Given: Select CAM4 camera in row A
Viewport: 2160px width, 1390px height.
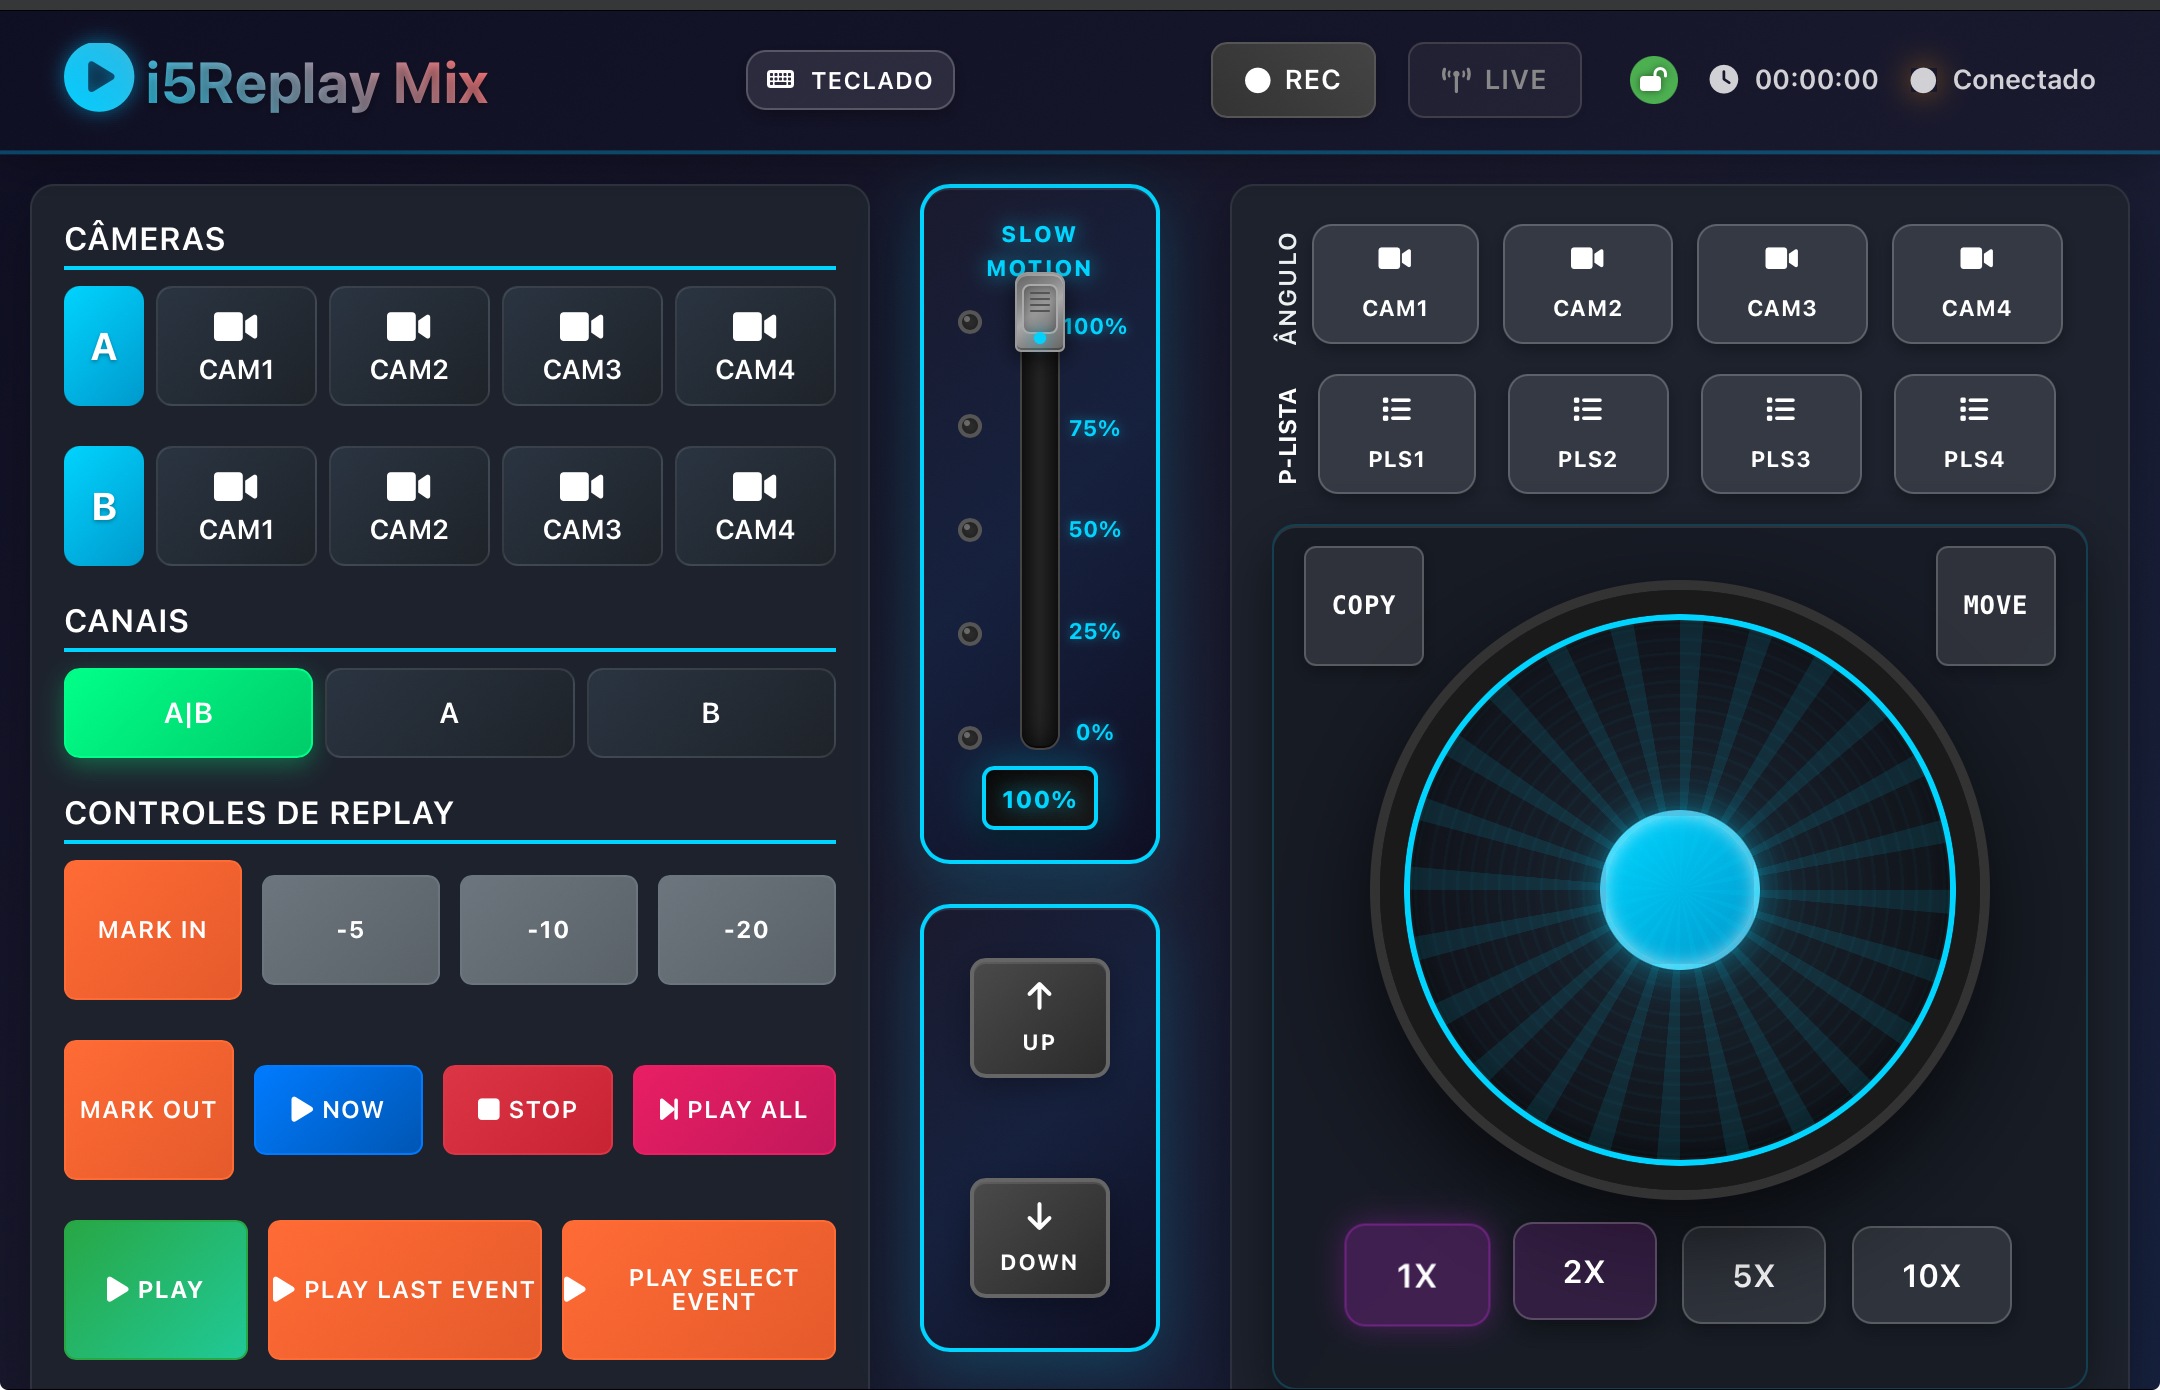Looking at the screenshot, I should tap(755, 346).
